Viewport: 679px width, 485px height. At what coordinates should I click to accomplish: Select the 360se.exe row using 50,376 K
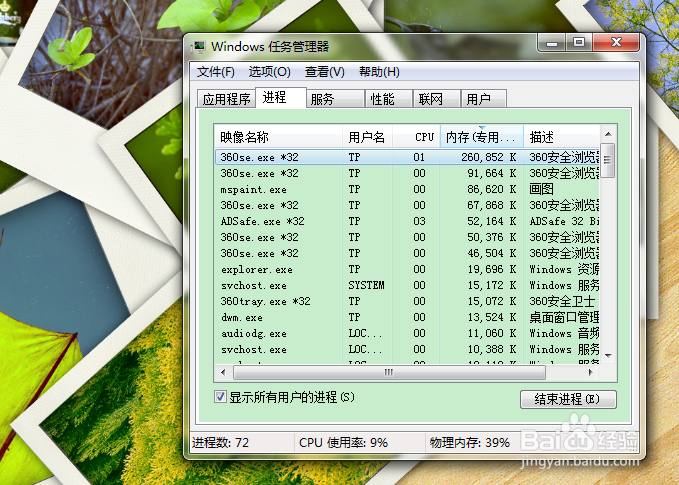pos(407,237)
